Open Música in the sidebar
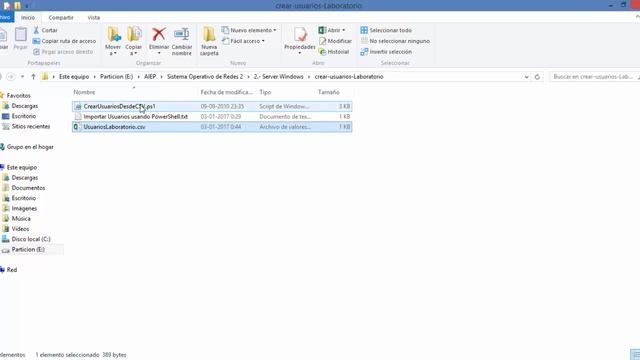The width and height of the screenshot is (640, 360). (21, 219)
